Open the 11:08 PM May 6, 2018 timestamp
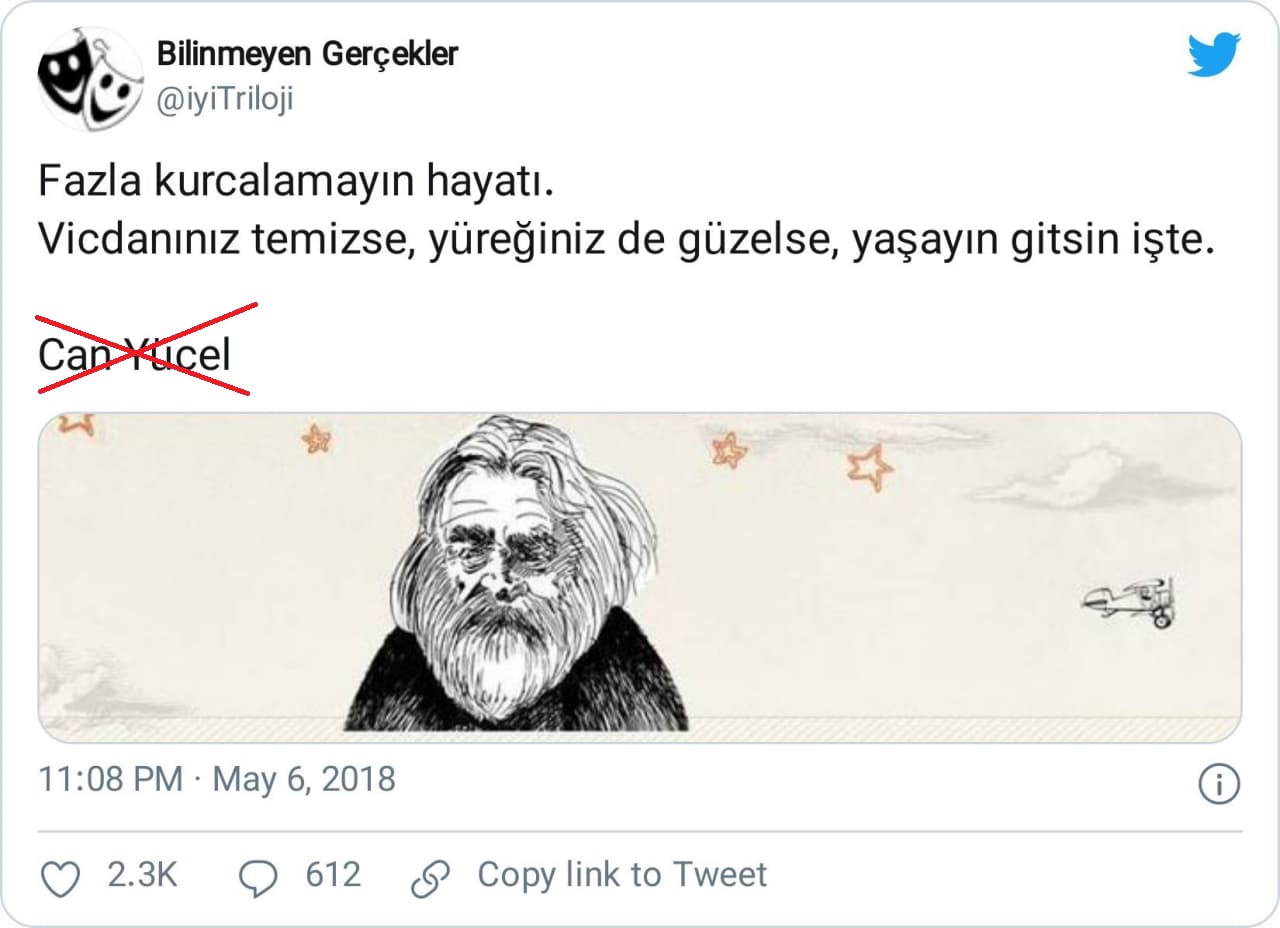The height and width of the screenshot is (928, 1280). pos(217,779)
